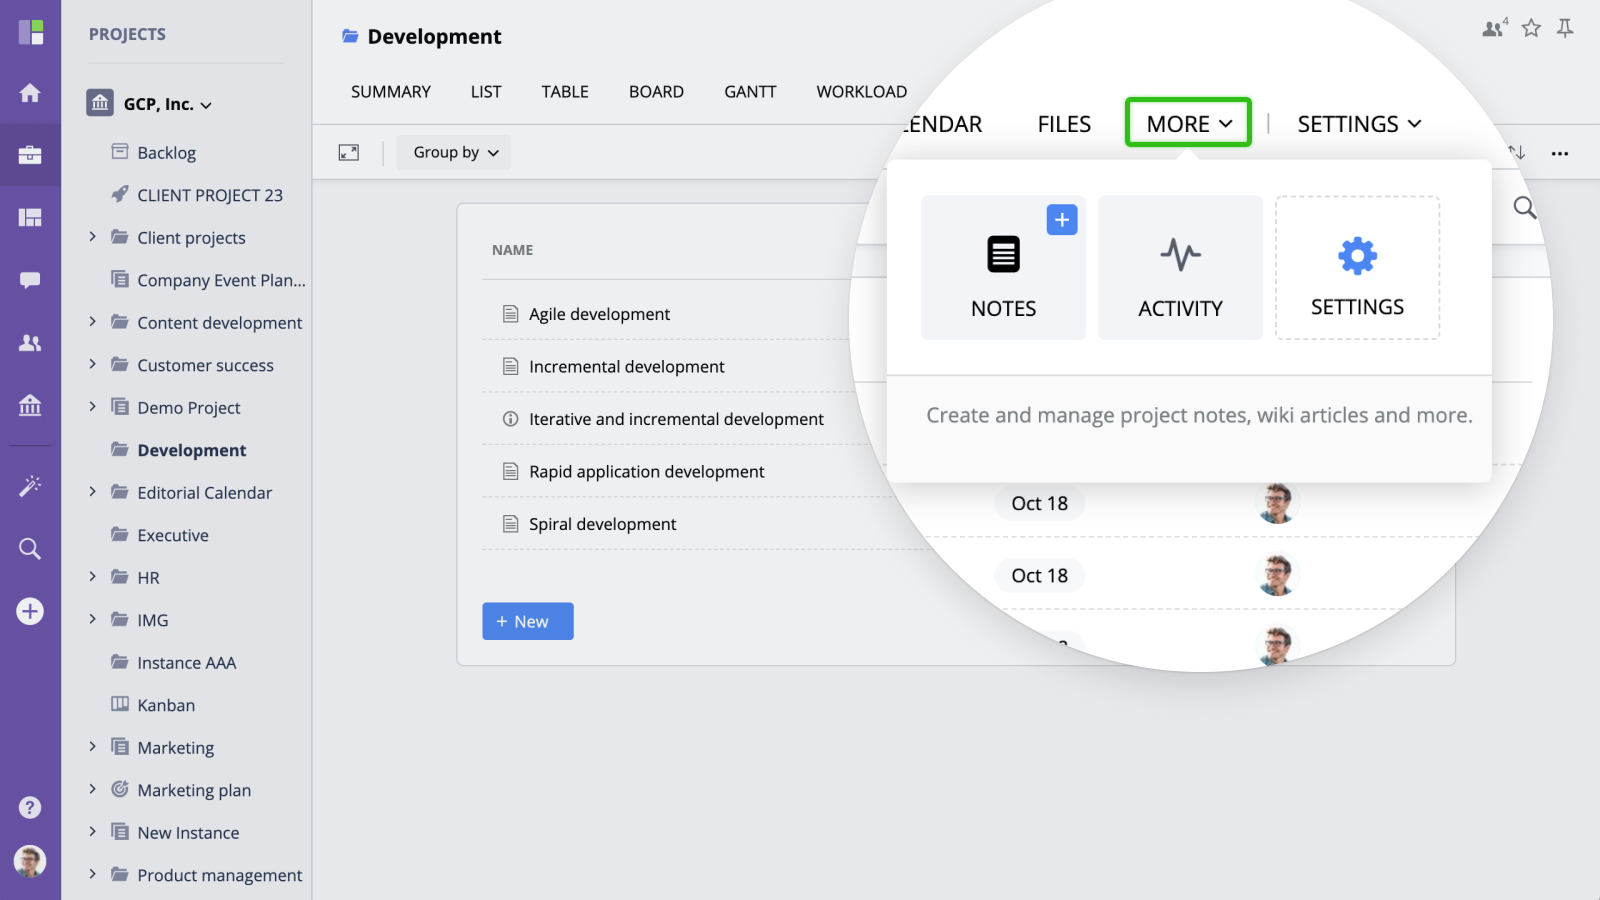Screen dimensions: 1600x900
Task: Switch to the LIST tab
Action: (486, 91)
